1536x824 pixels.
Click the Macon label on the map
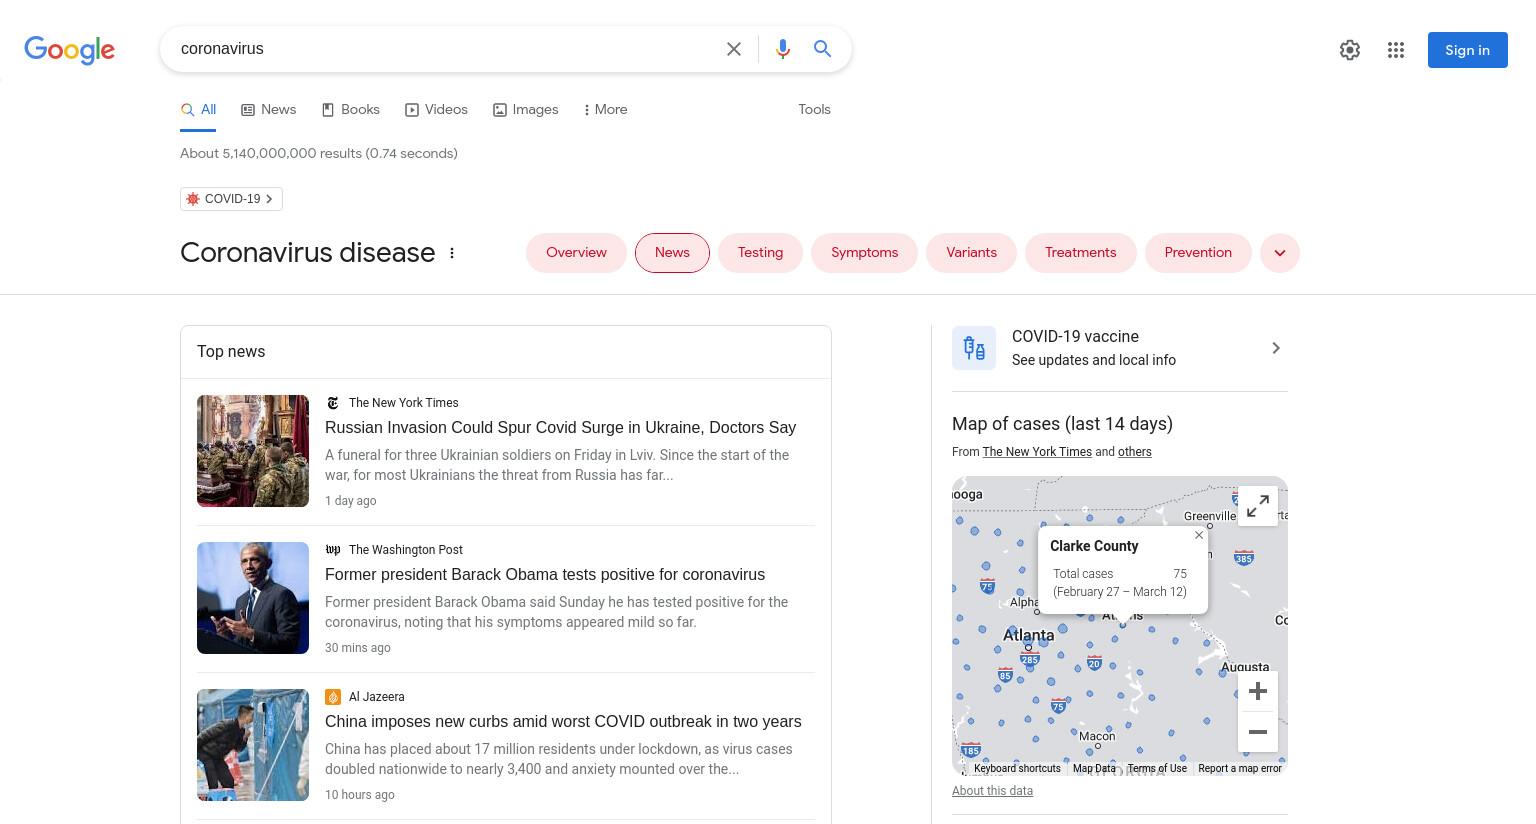tap(1097, 736)
